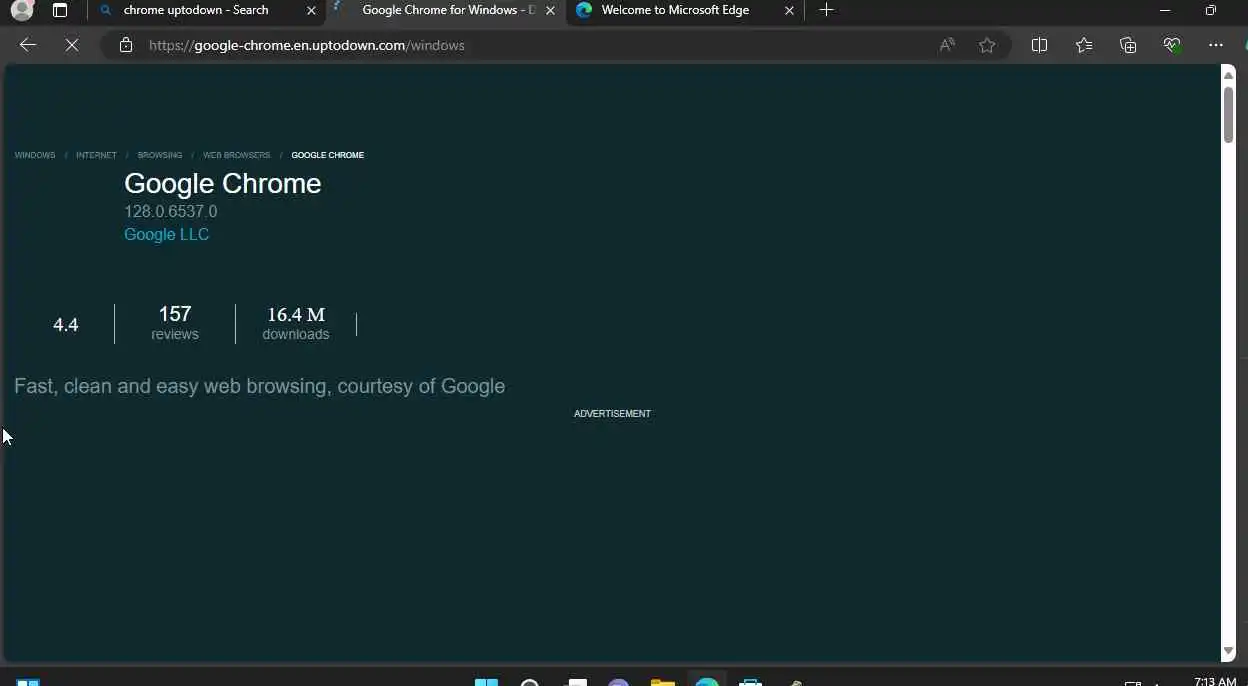The width and height of the screenshot is (1248, 686).
Task: Open WINDOWS breadcrumb link
Action: 35,155
